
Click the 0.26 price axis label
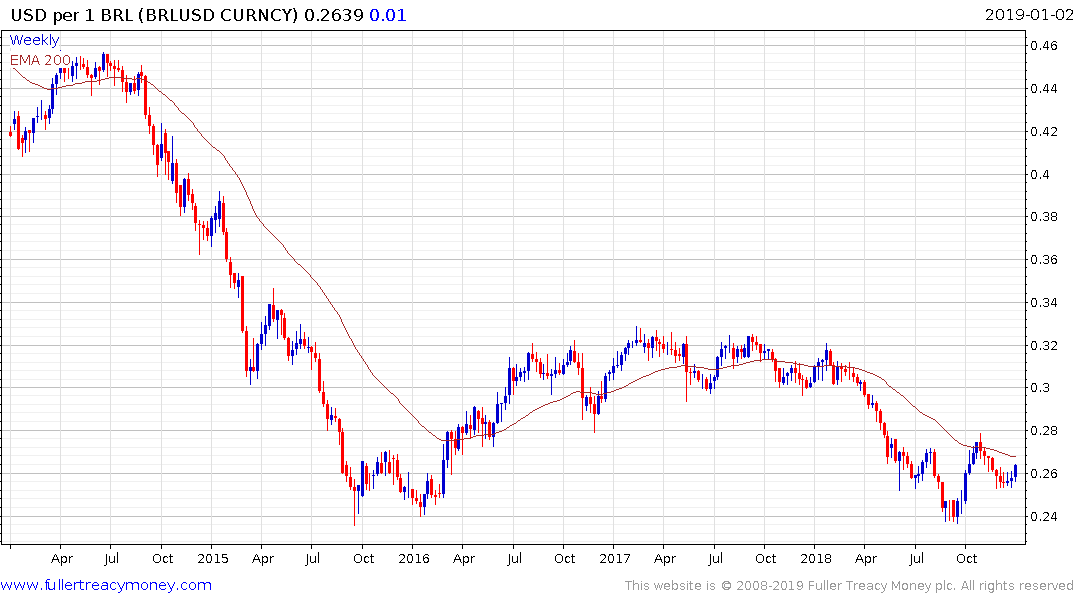pos(1043,474)
